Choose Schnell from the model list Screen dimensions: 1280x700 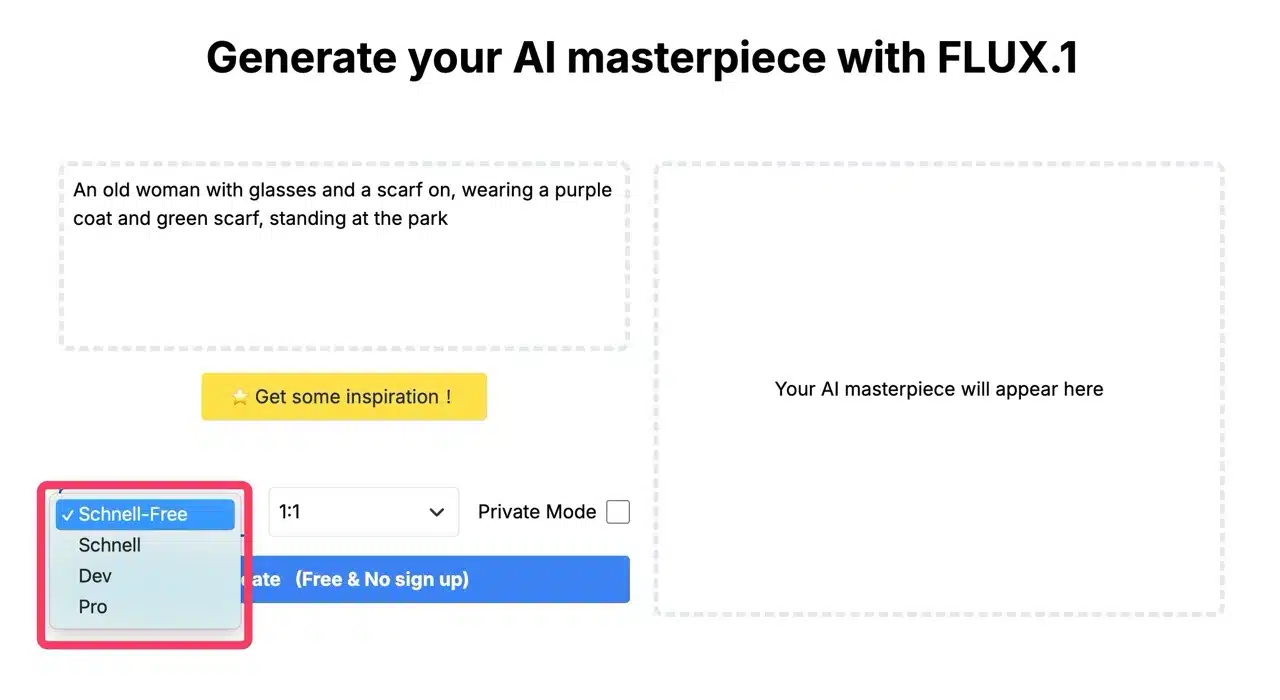110,545
